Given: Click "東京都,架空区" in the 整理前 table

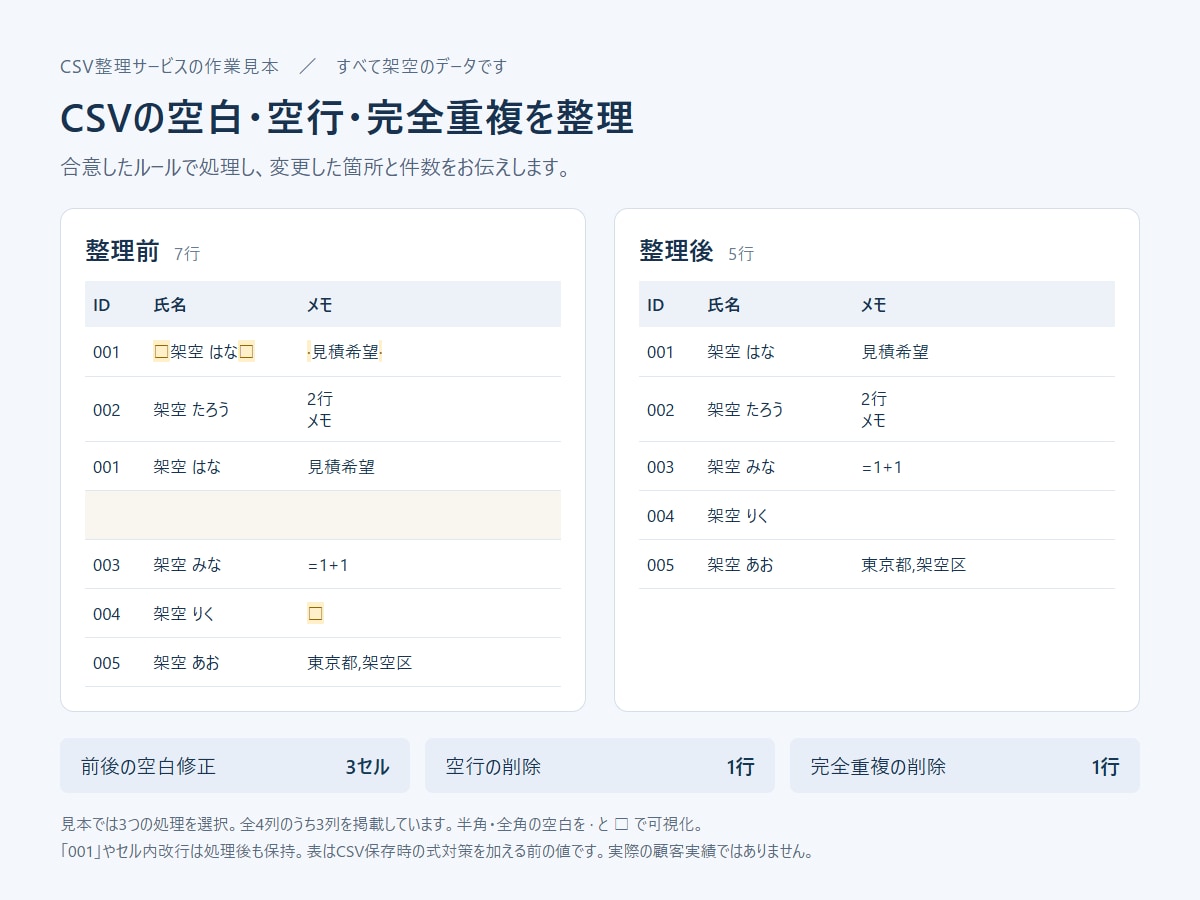Looking at the screenshot, I should point(360,663).
